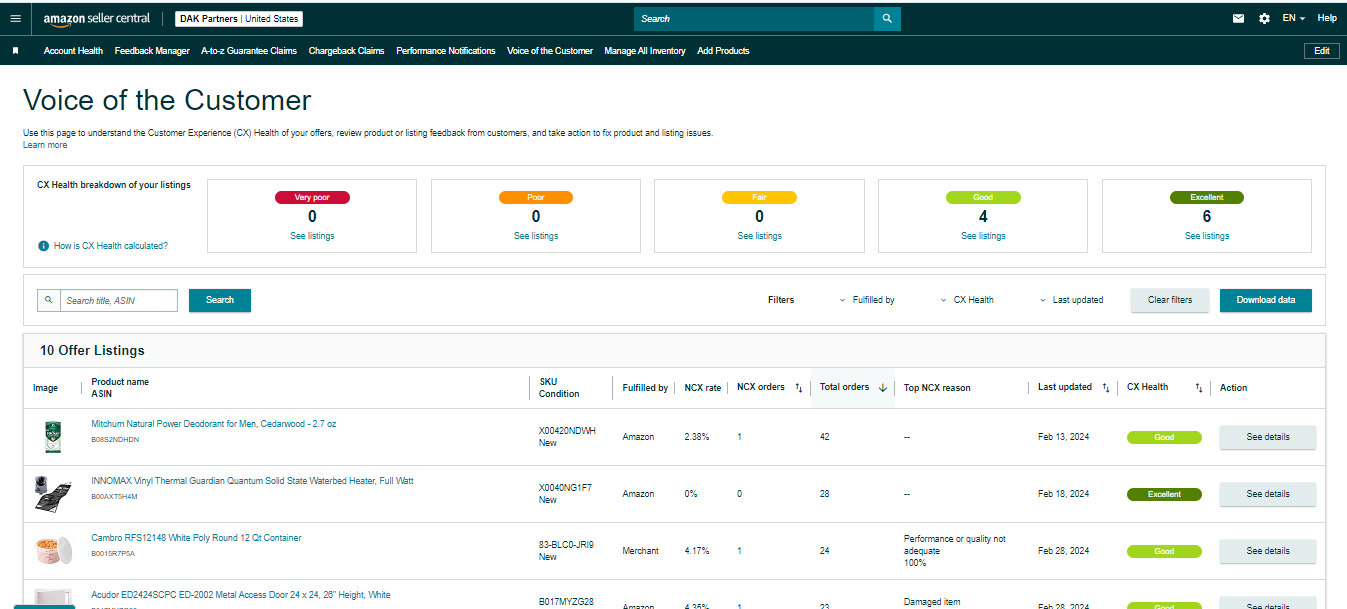The height and width of the screenshot is (609, 1347).
Task: Open the EN language dropdown
Action: point(1294,18)
